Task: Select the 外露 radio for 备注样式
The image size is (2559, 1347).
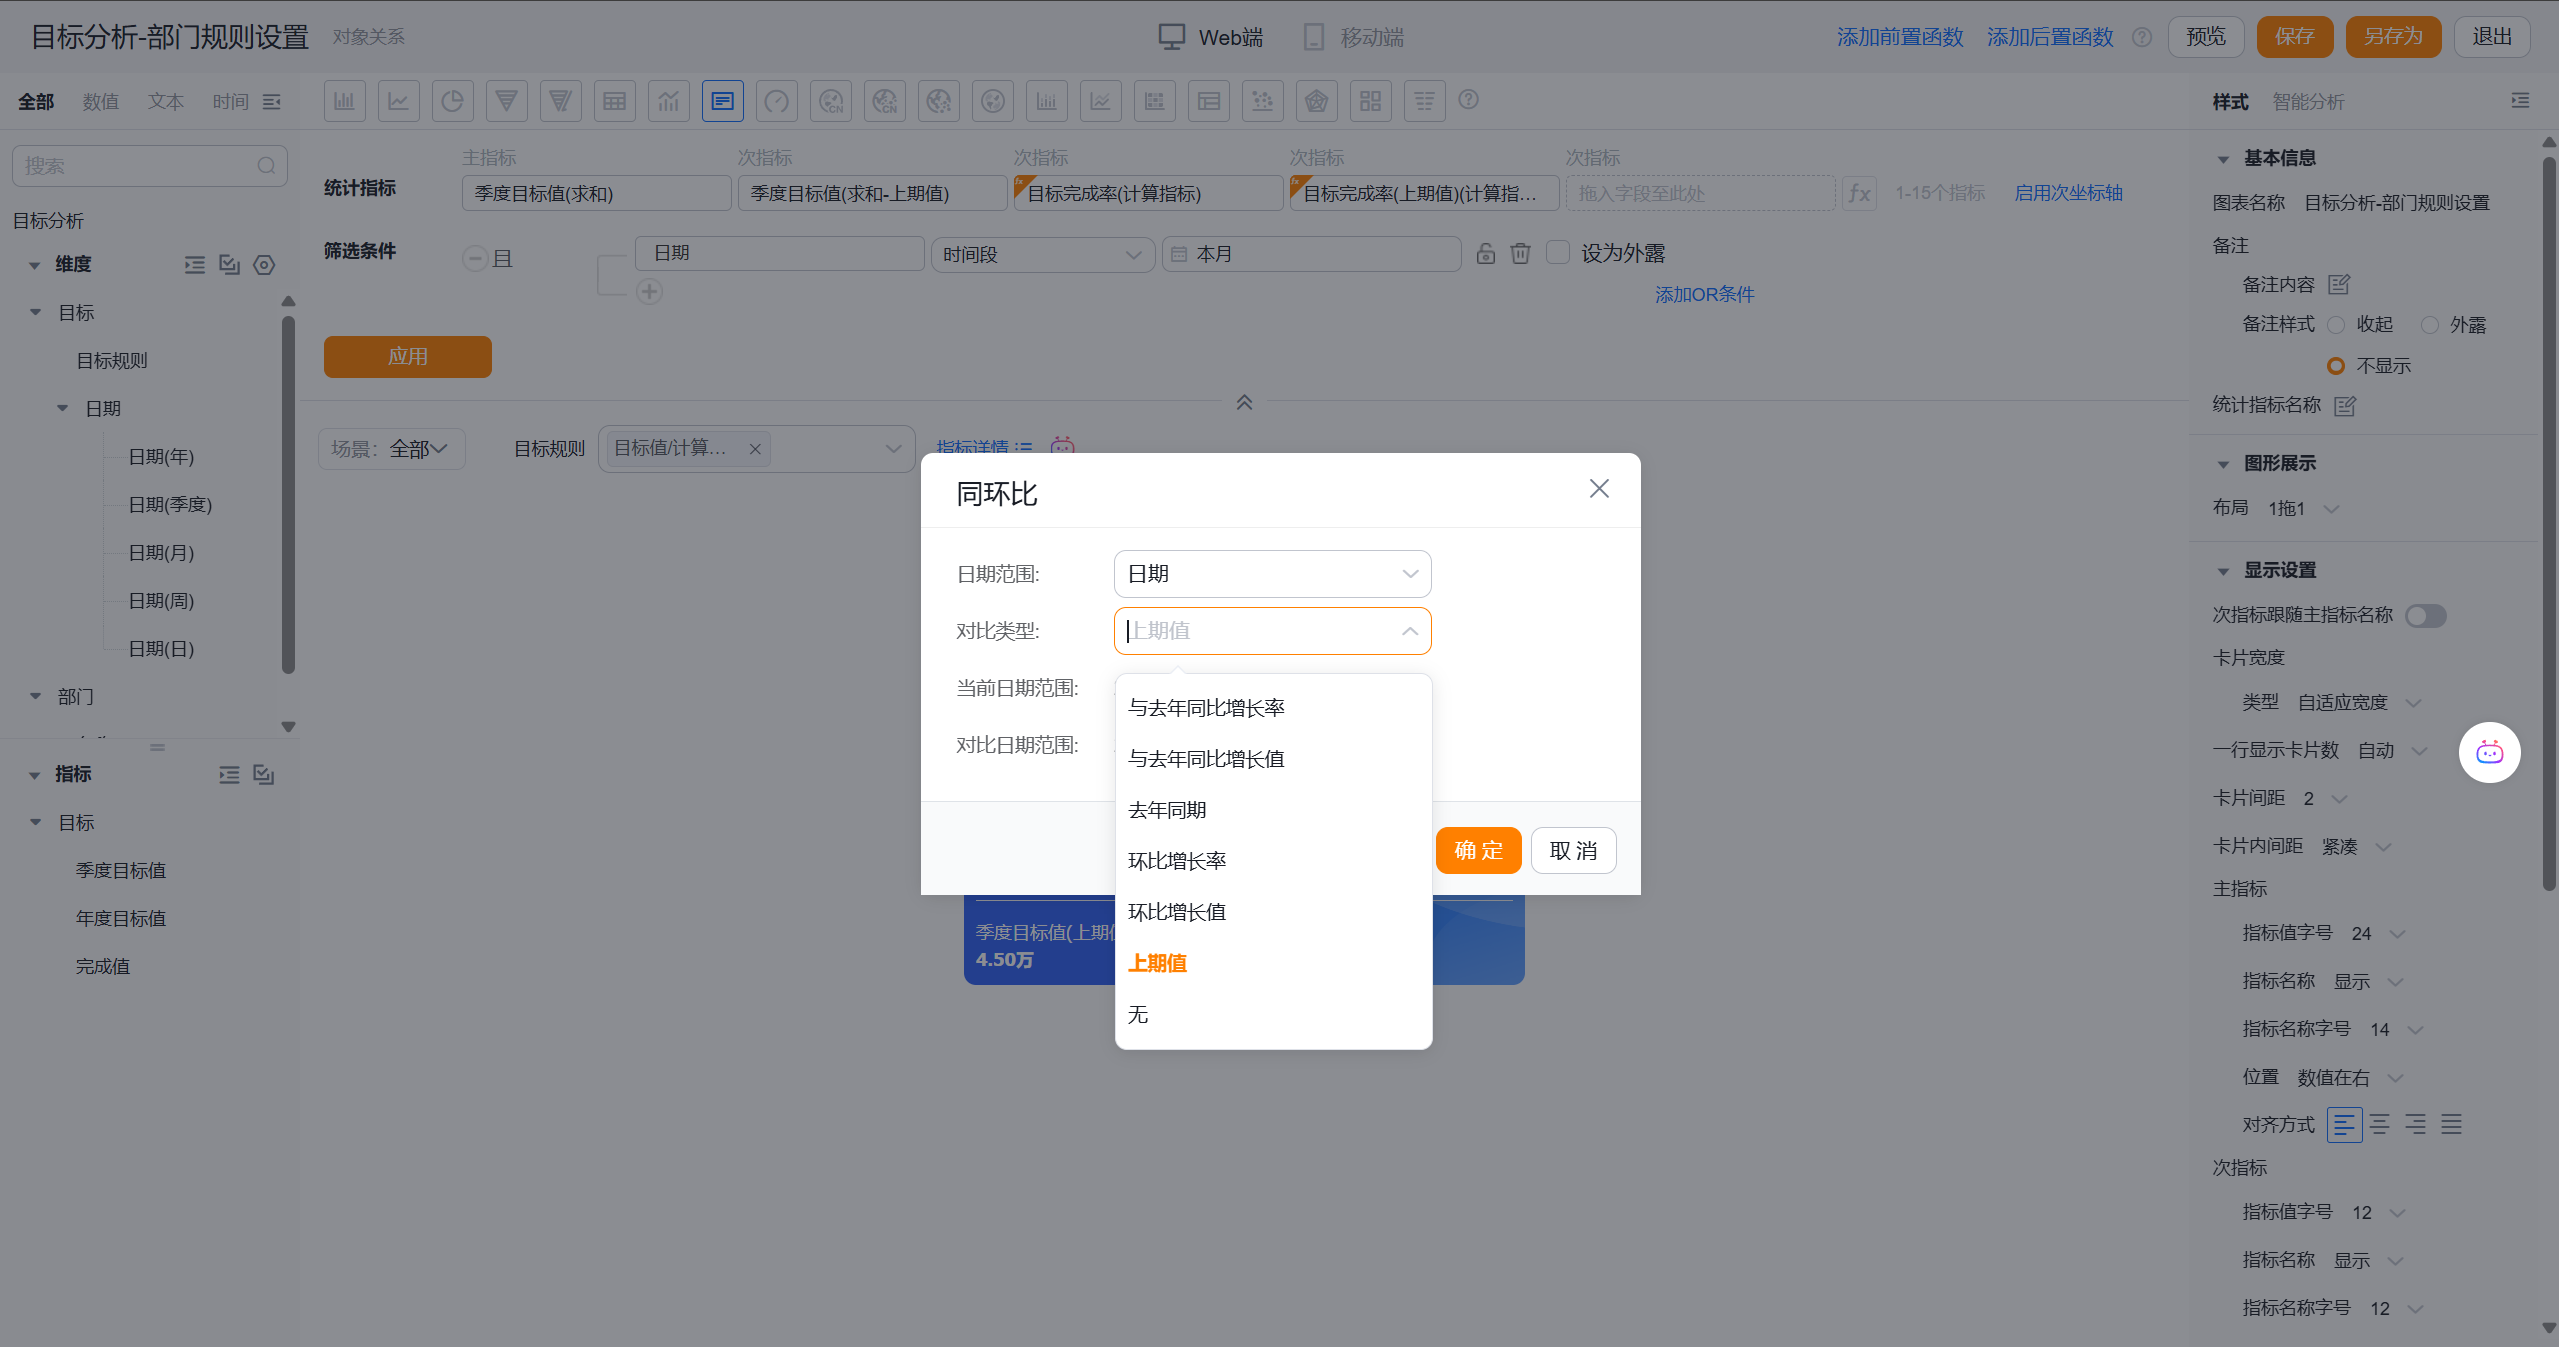Action: click(x=2429, y=325)
